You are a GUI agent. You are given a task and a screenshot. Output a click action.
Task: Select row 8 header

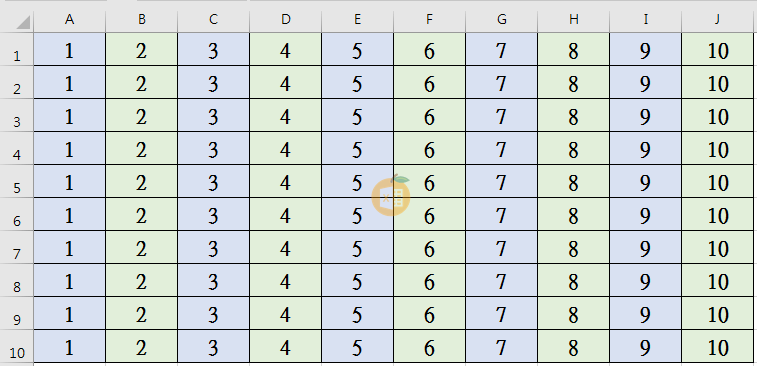17,280
